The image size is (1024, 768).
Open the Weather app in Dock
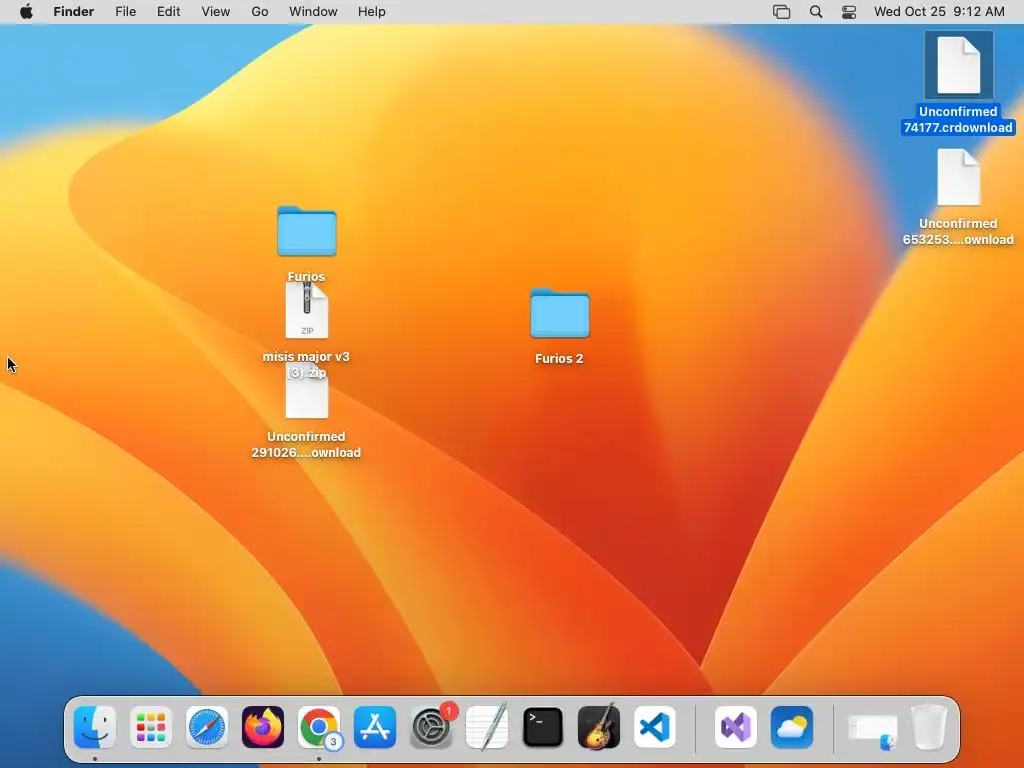pyautogui.click(x=792, y=727)
